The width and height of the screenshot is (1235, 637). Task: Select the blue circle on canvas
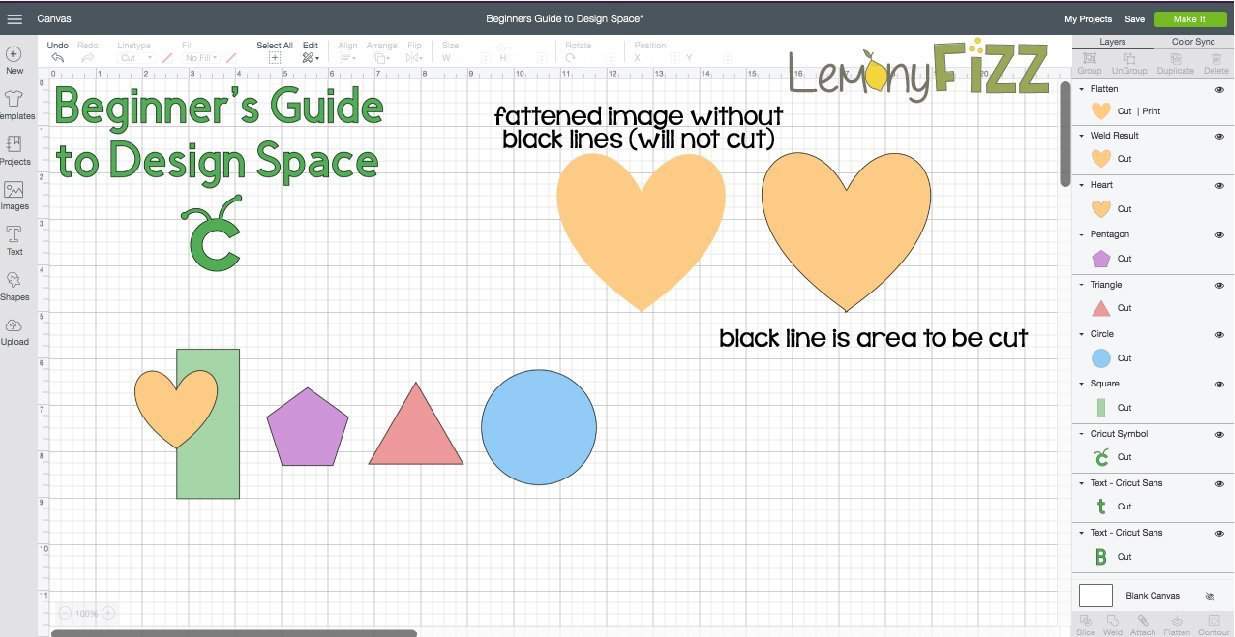click(539, 427)
